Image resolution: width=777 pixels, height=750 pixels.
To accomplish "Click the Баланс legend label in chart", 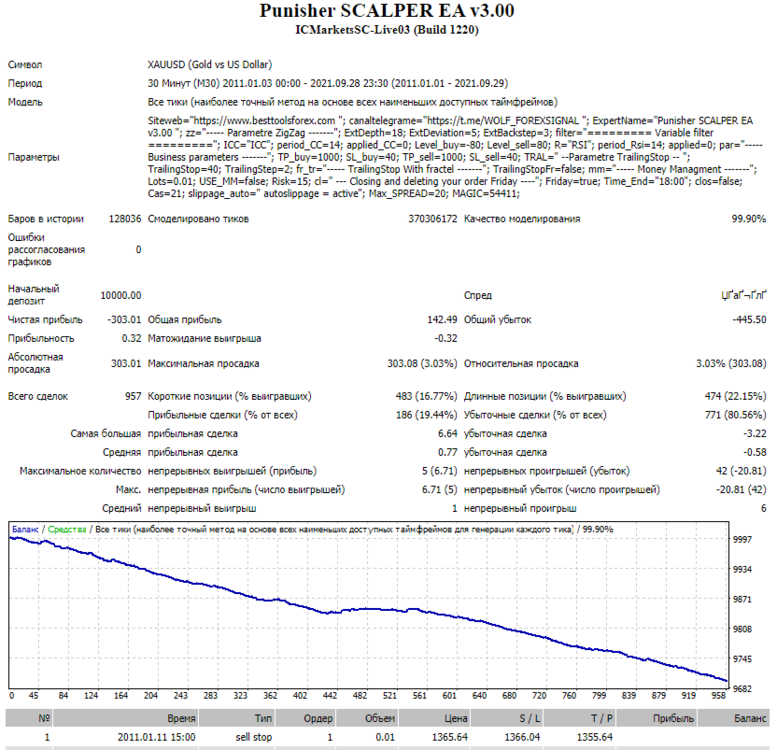I will (x=25, y=530).
